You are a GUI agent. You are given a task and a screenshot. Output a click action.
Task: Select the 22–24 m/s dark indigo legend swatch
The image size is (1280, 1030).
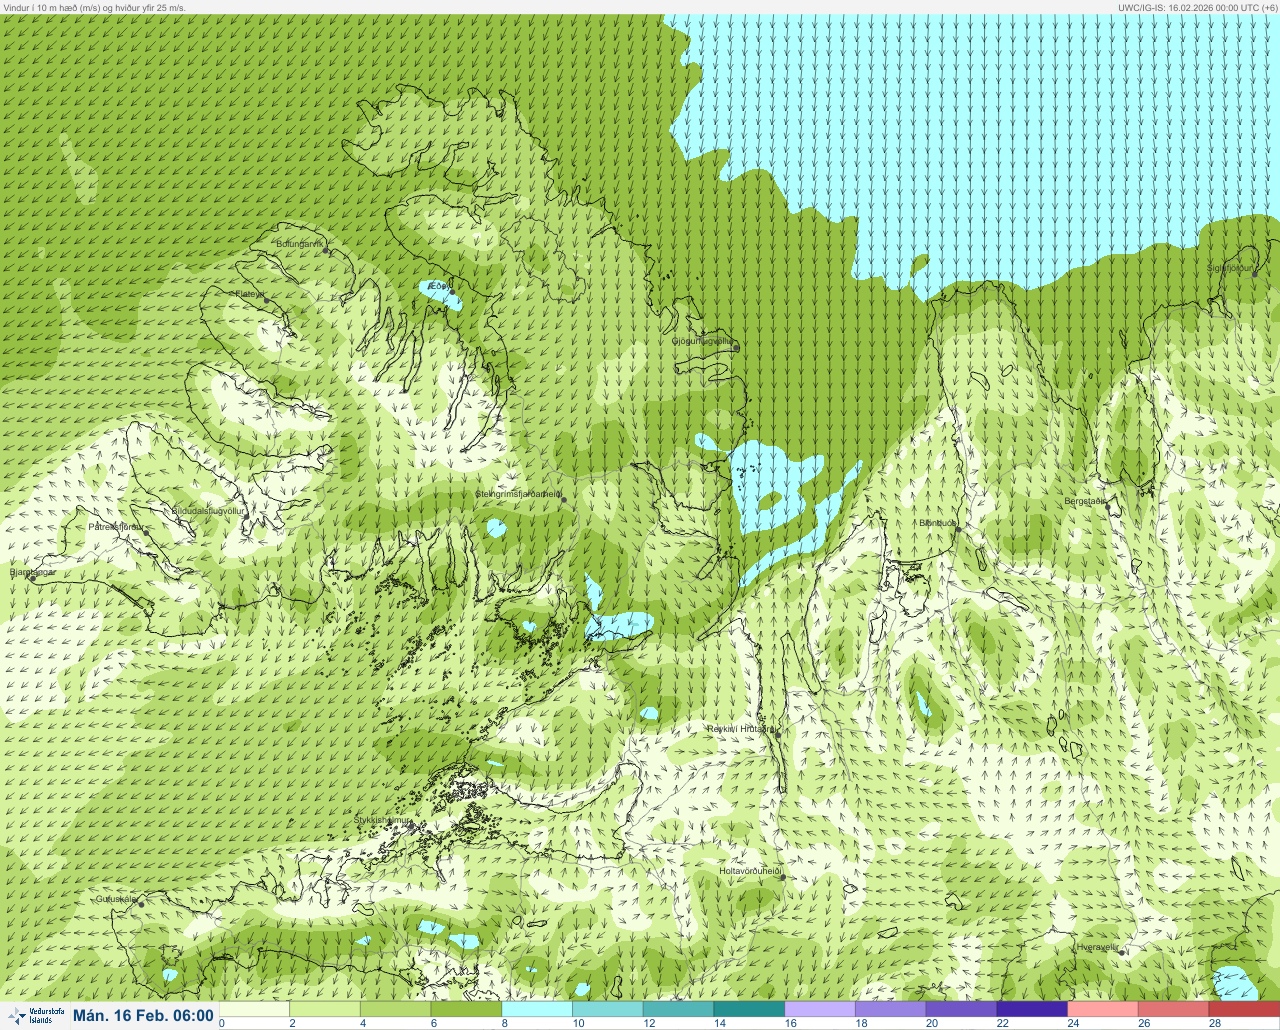[1032, 1009]
